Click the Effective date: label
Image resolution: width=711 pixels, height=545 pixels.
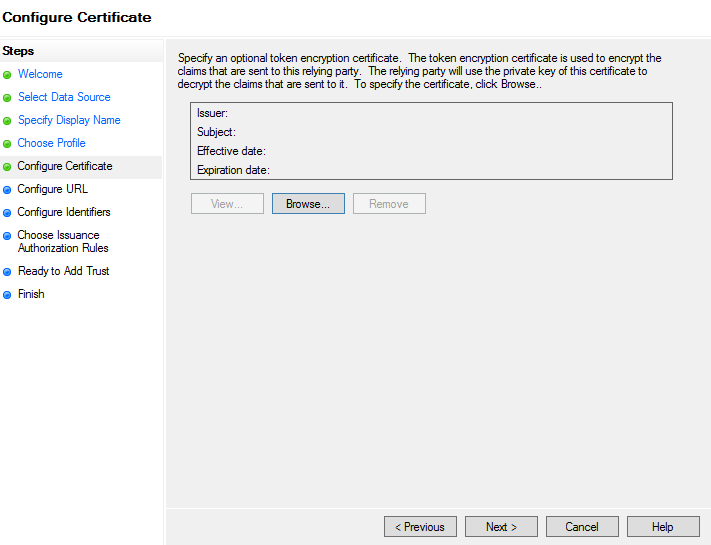pyautogui.click(x=231, y=151)
